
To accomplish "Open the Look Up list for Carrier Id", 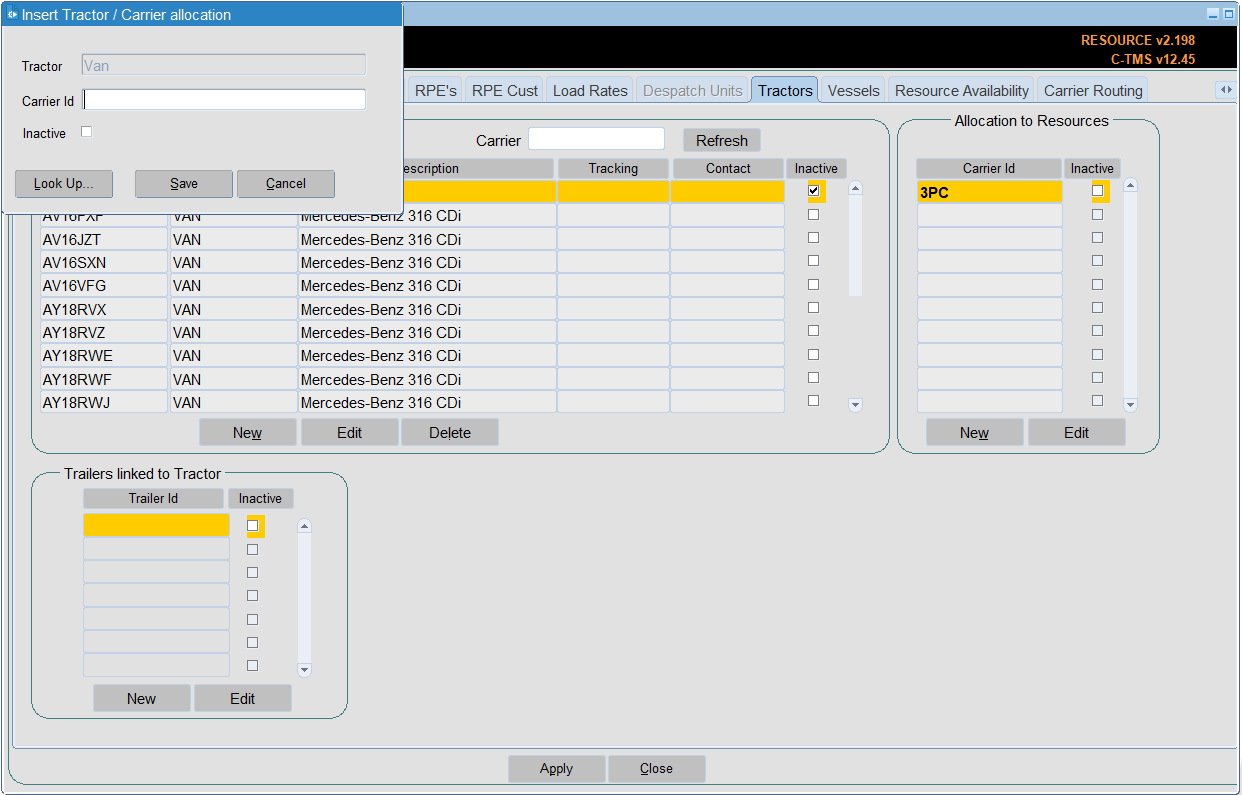I will click(64, 184).
